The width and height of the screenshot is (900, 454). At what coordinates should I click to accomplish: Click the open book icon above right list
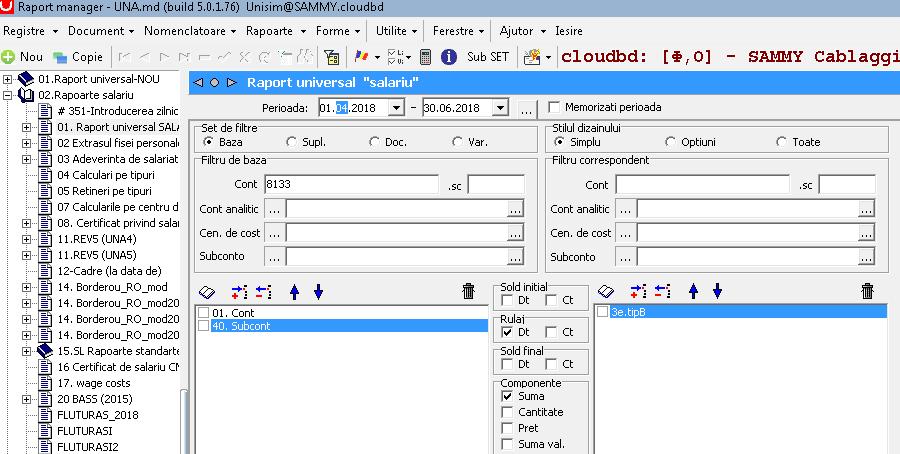[x=606, y=292]
